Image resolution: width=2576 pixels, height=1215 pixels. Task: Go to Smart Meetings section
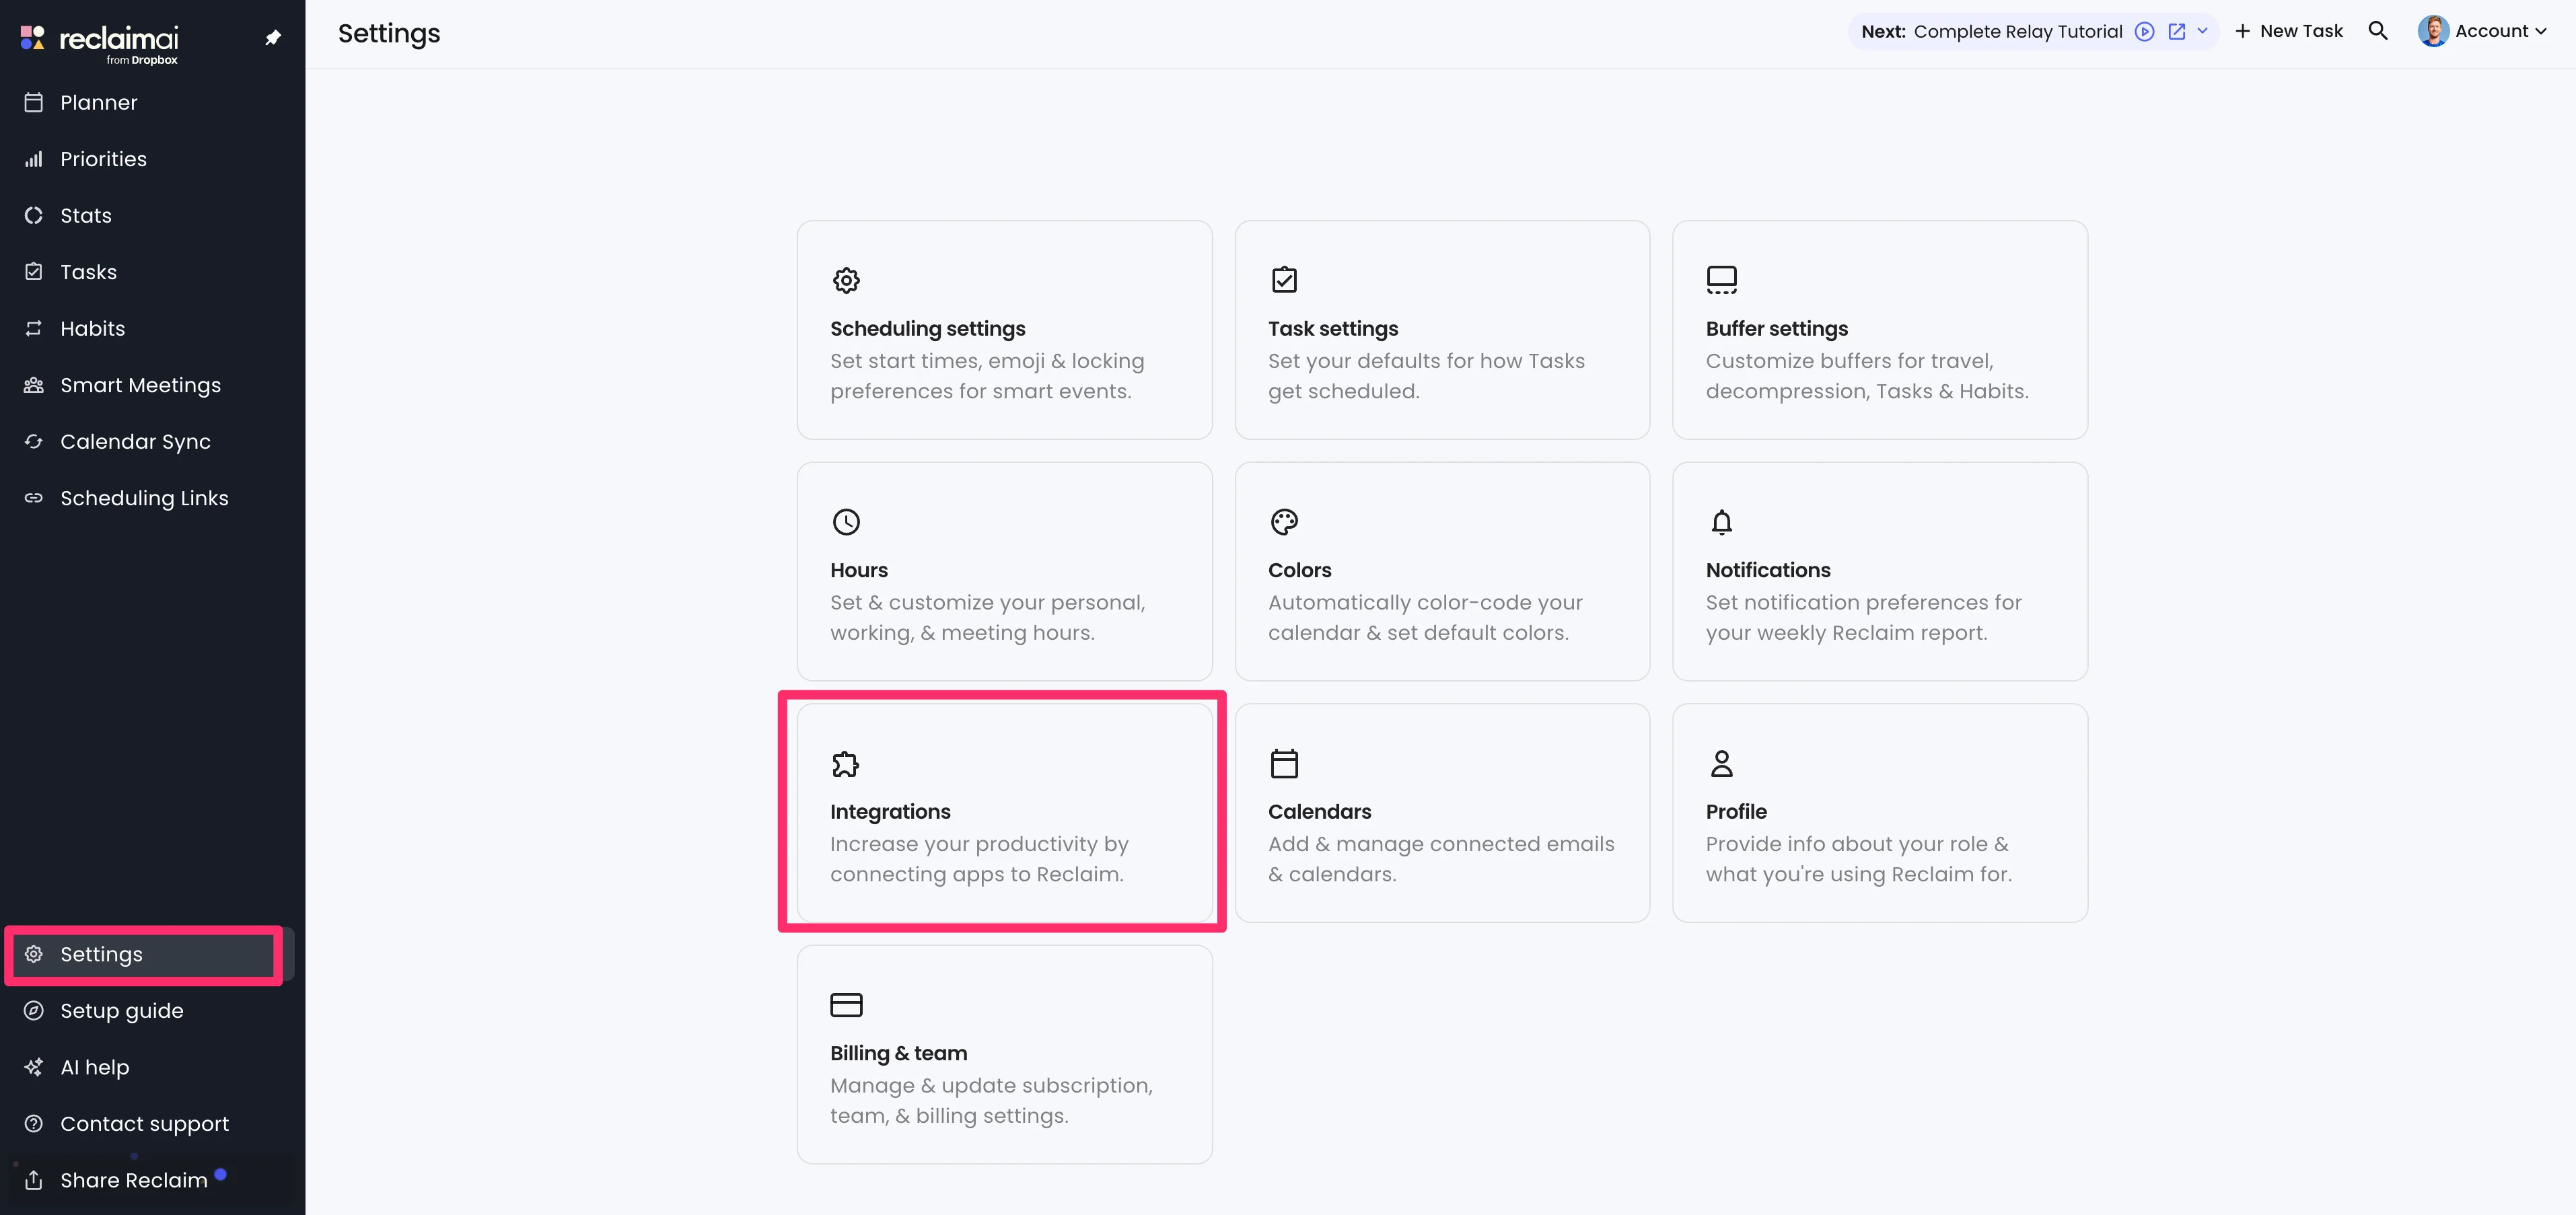[x=140, y=385]
